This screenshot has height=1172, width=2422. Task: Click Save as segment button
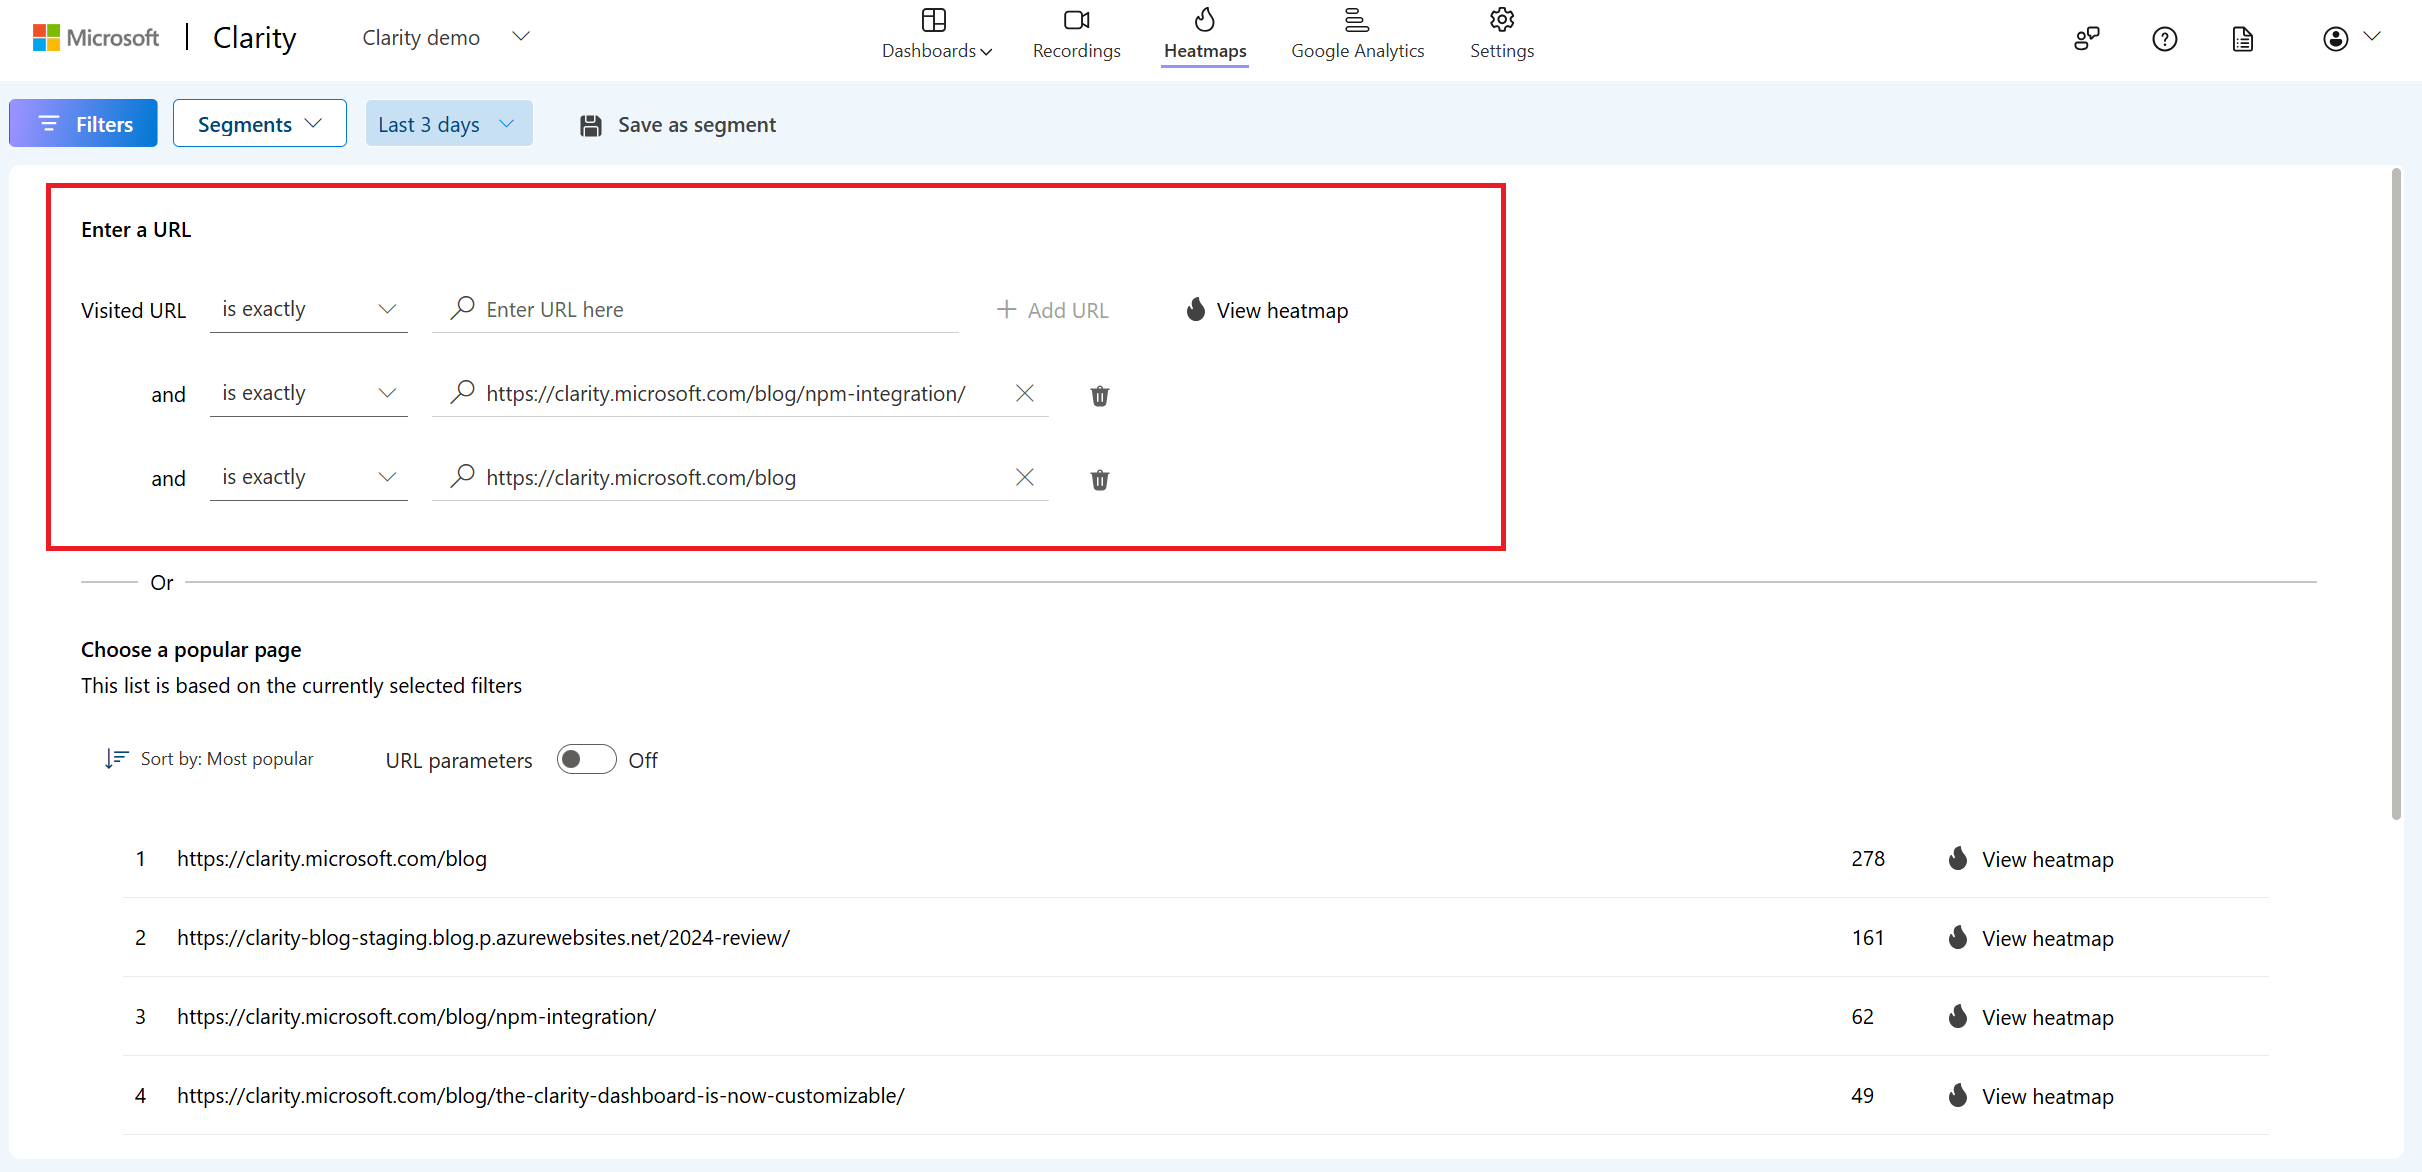coord(680,125)
